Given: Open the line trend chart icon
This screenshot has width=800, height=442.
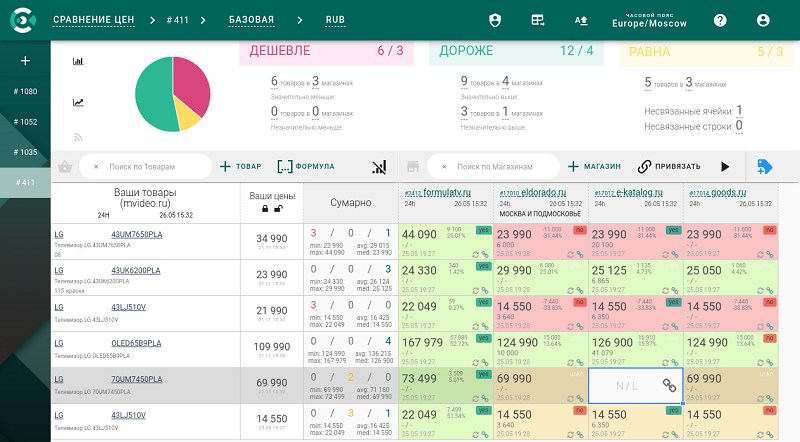Looking at the screenshot, I should click(78, 103).
